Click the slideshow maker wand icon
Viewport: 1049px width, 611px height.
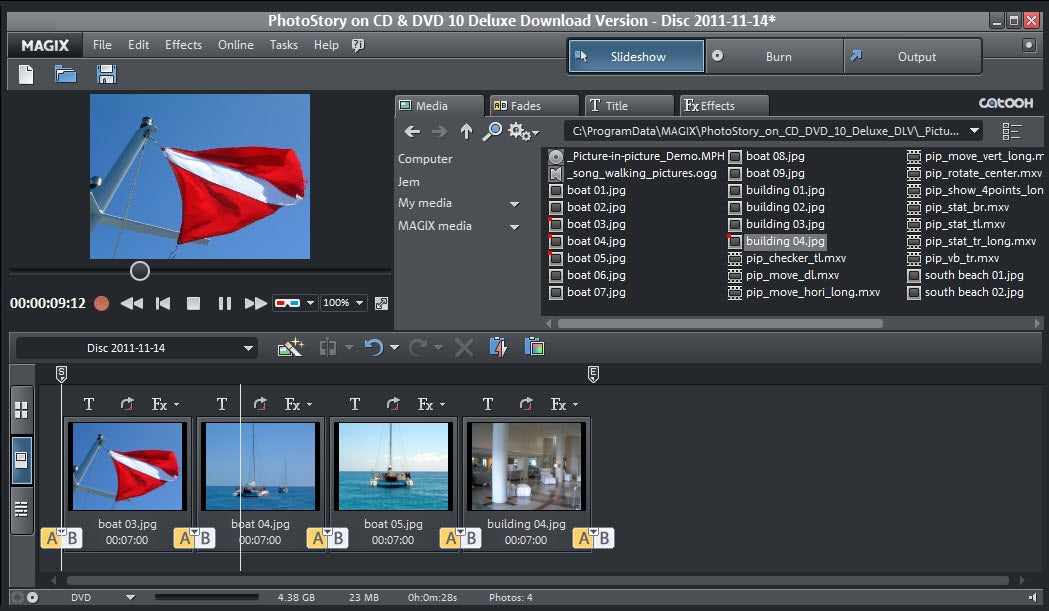tap(290, 348)
